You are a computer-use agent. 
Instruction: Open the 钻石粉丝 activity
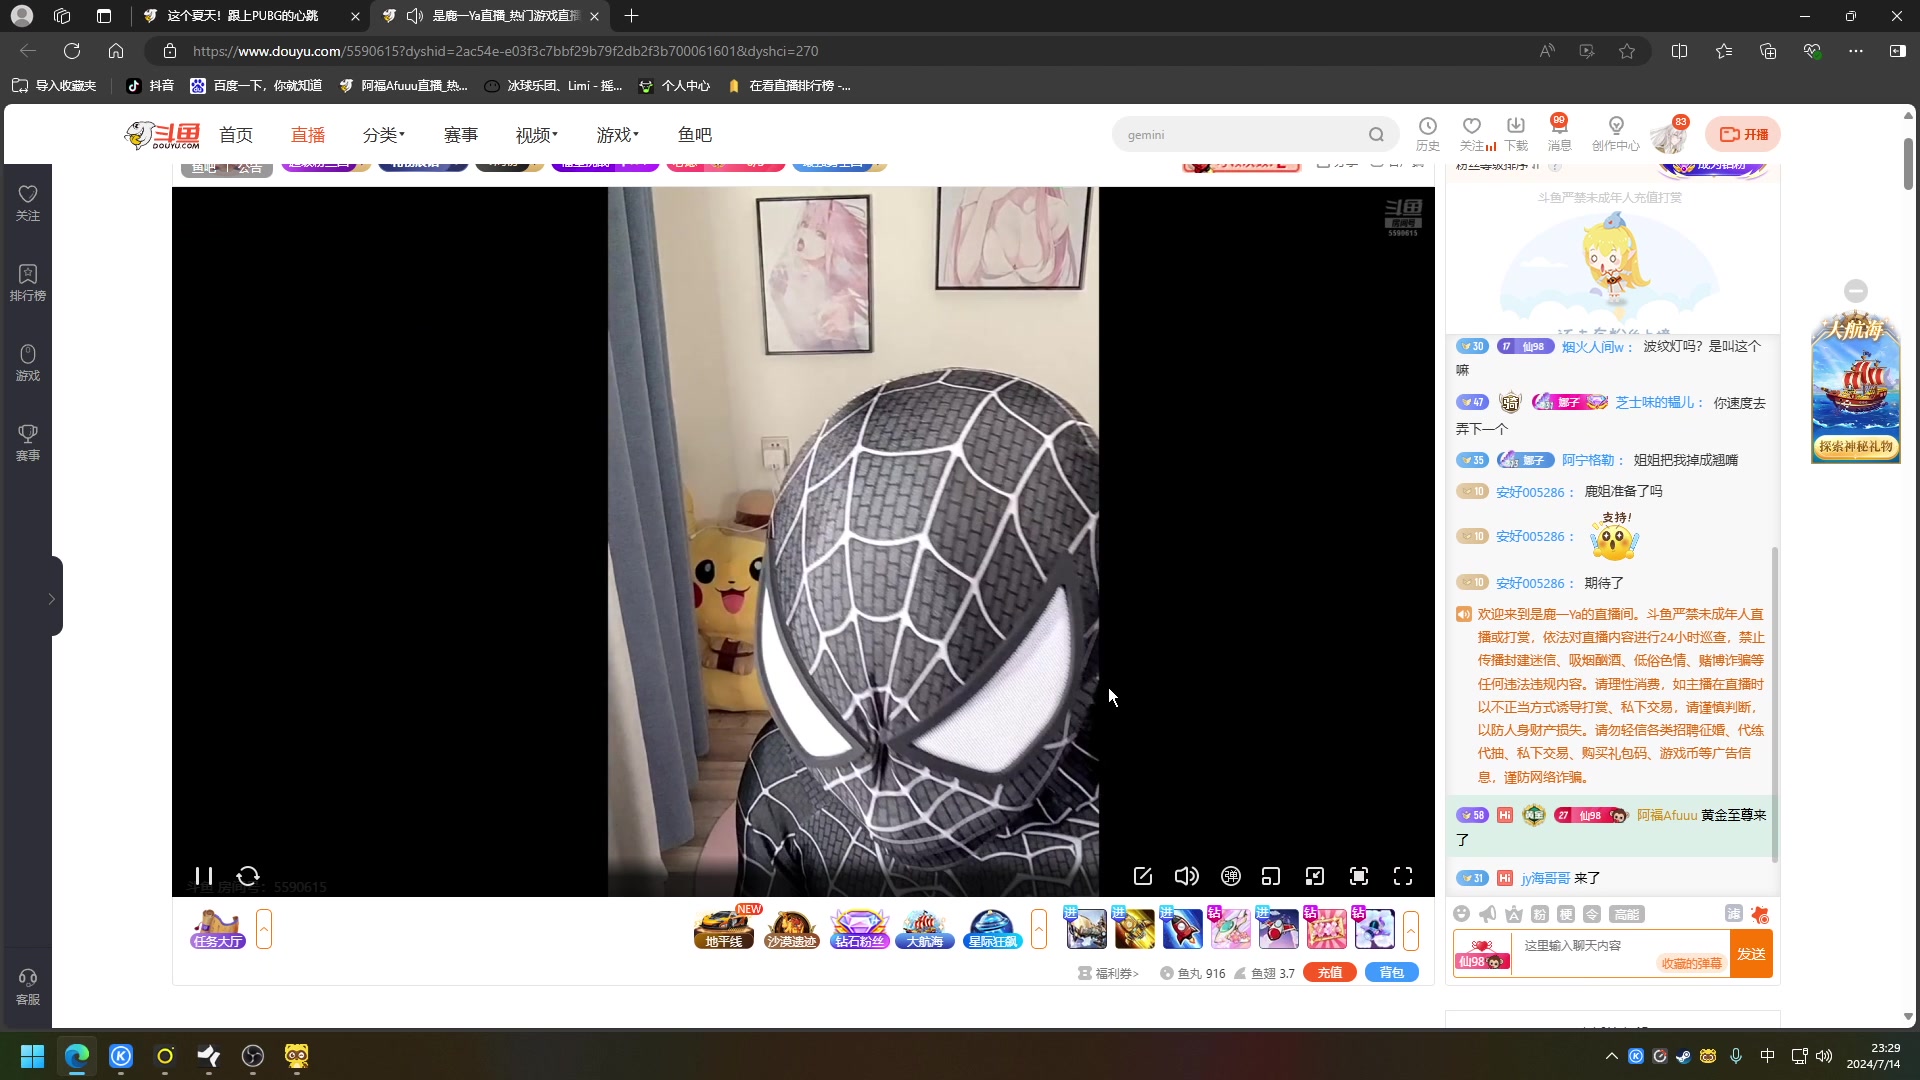(x=860, y=929)
